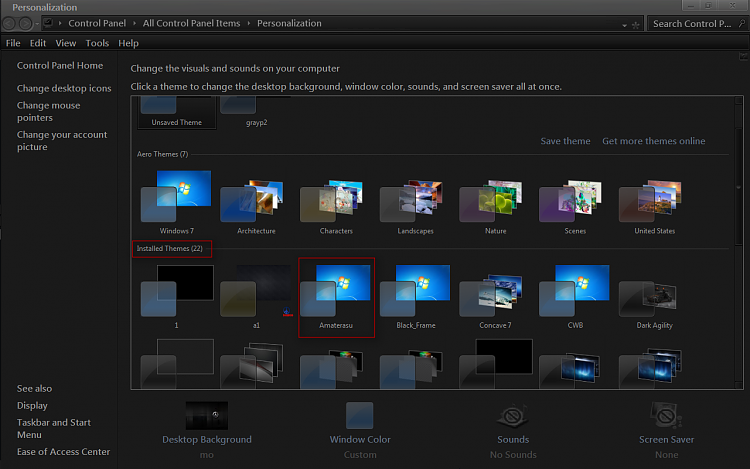The width and height of the screenshot is (750, 469).
Task: Open the Window Color swatch icon
Action: [360, 415]
